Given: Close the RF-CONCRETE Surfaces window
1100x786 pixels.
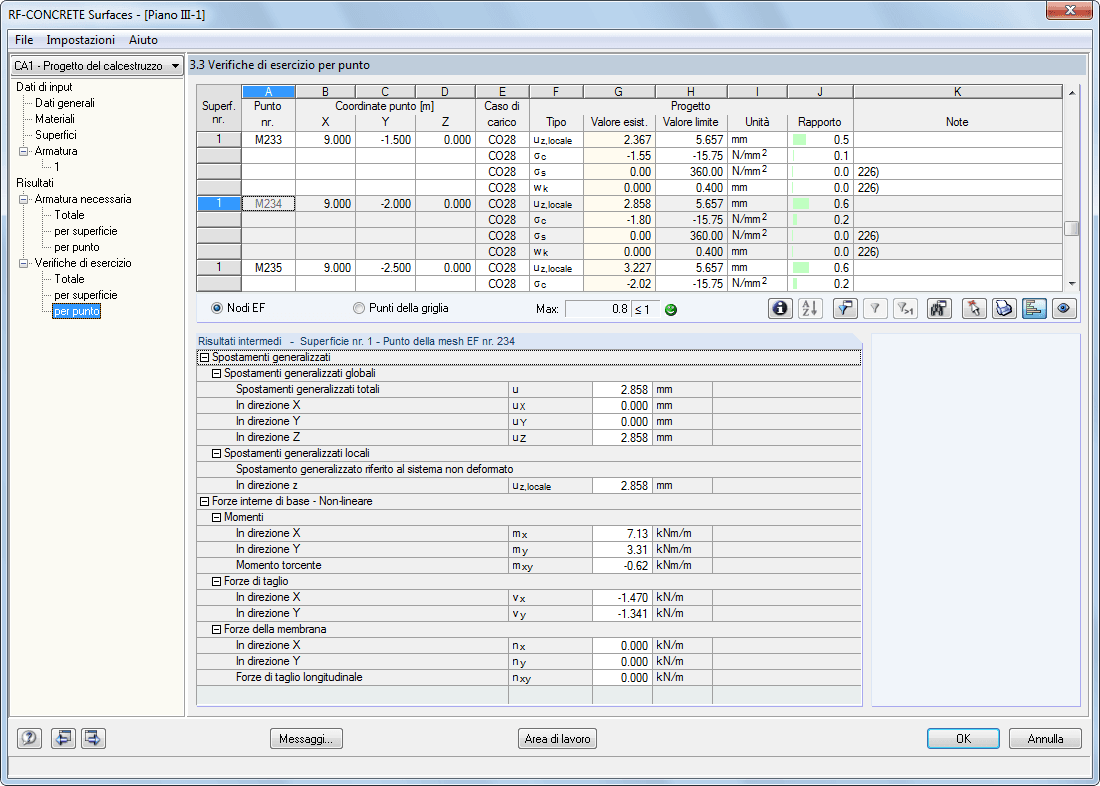Looking at the screenshot, I should 1068,10.
